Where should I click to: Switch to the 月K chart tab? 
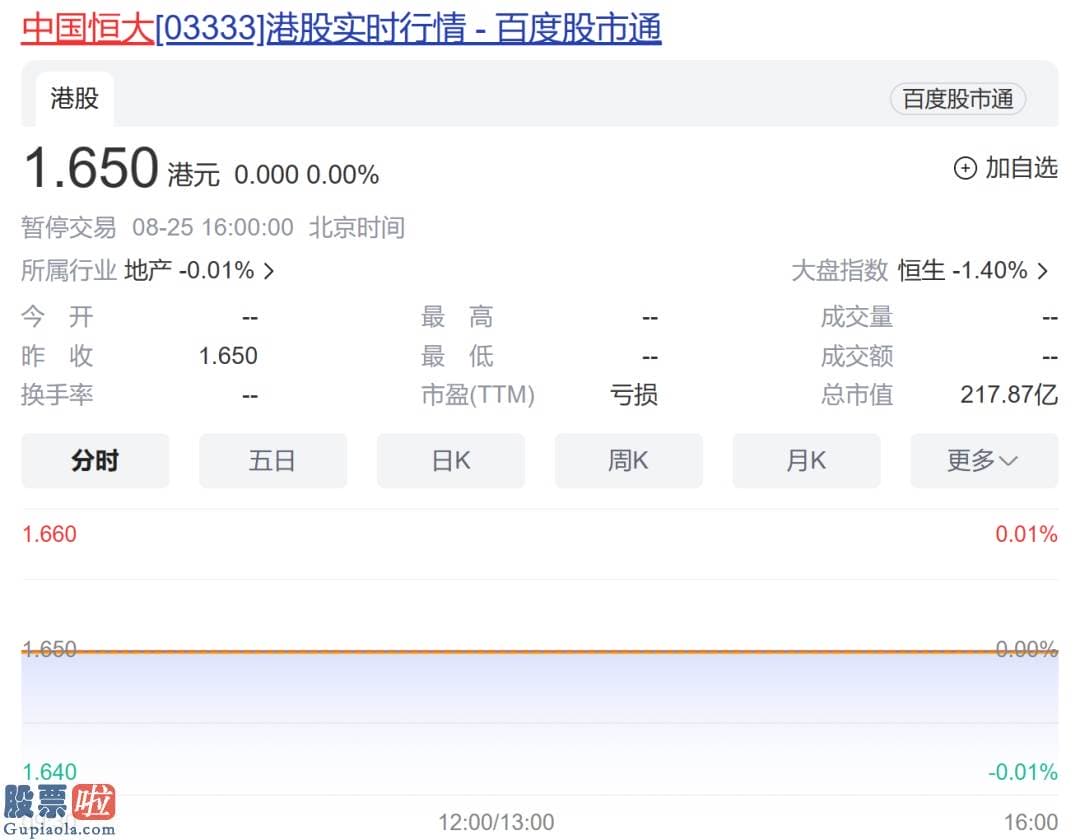[x=806, y=461]
